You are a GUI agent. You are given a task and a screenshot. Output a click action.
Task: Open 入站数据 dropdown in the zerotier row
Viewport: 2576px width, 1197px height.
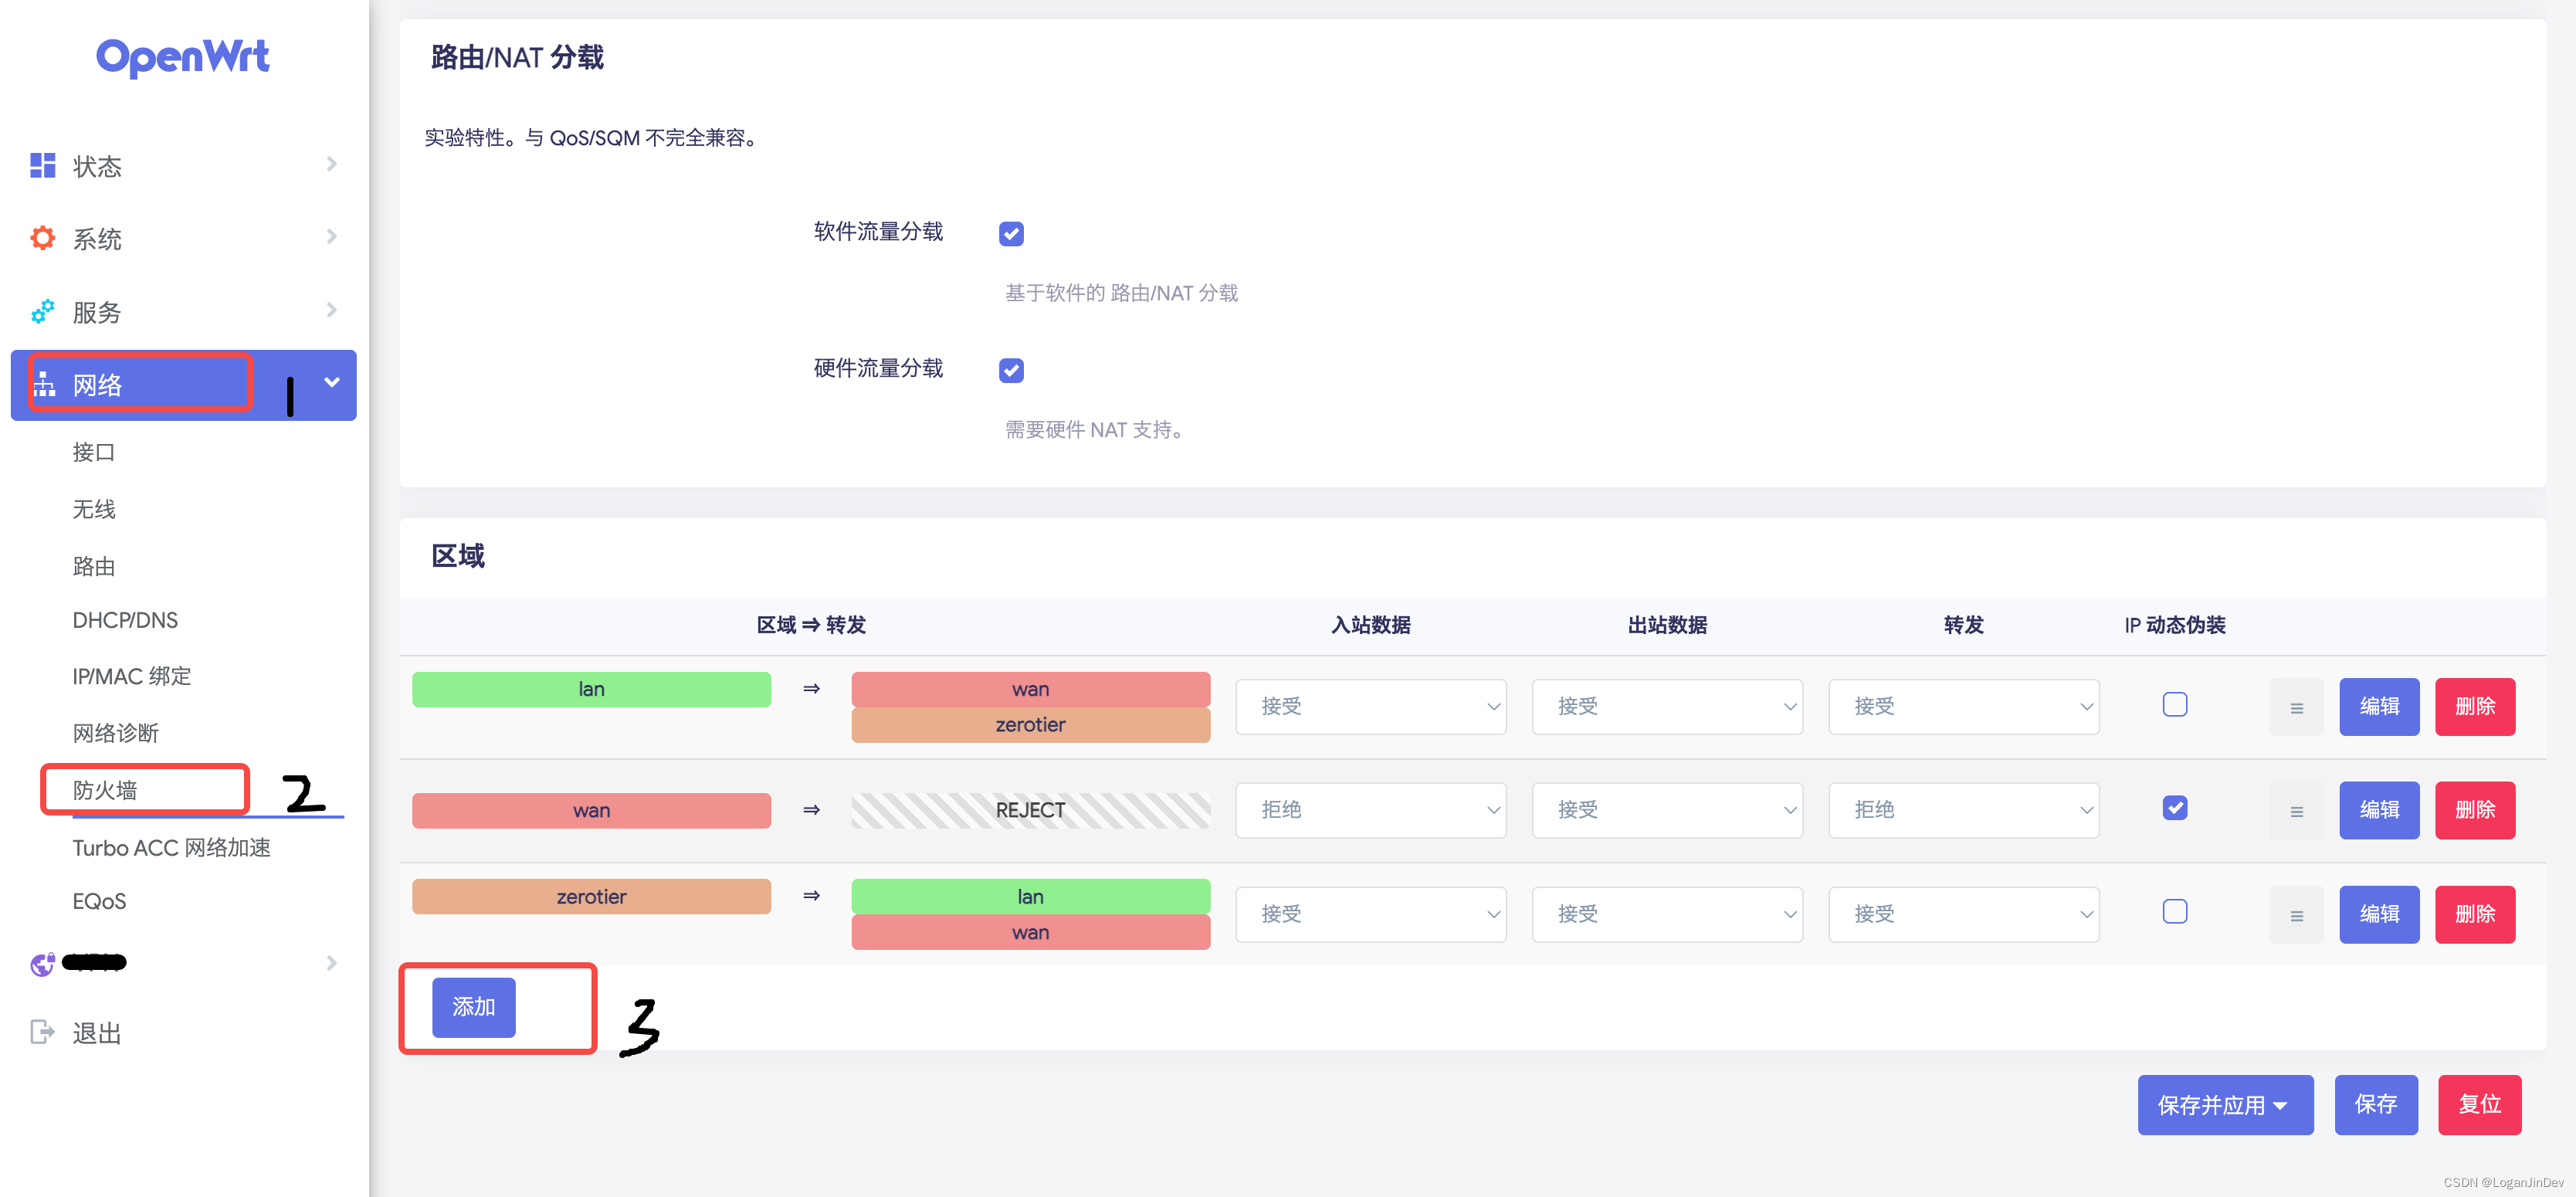coord(1371,914)
